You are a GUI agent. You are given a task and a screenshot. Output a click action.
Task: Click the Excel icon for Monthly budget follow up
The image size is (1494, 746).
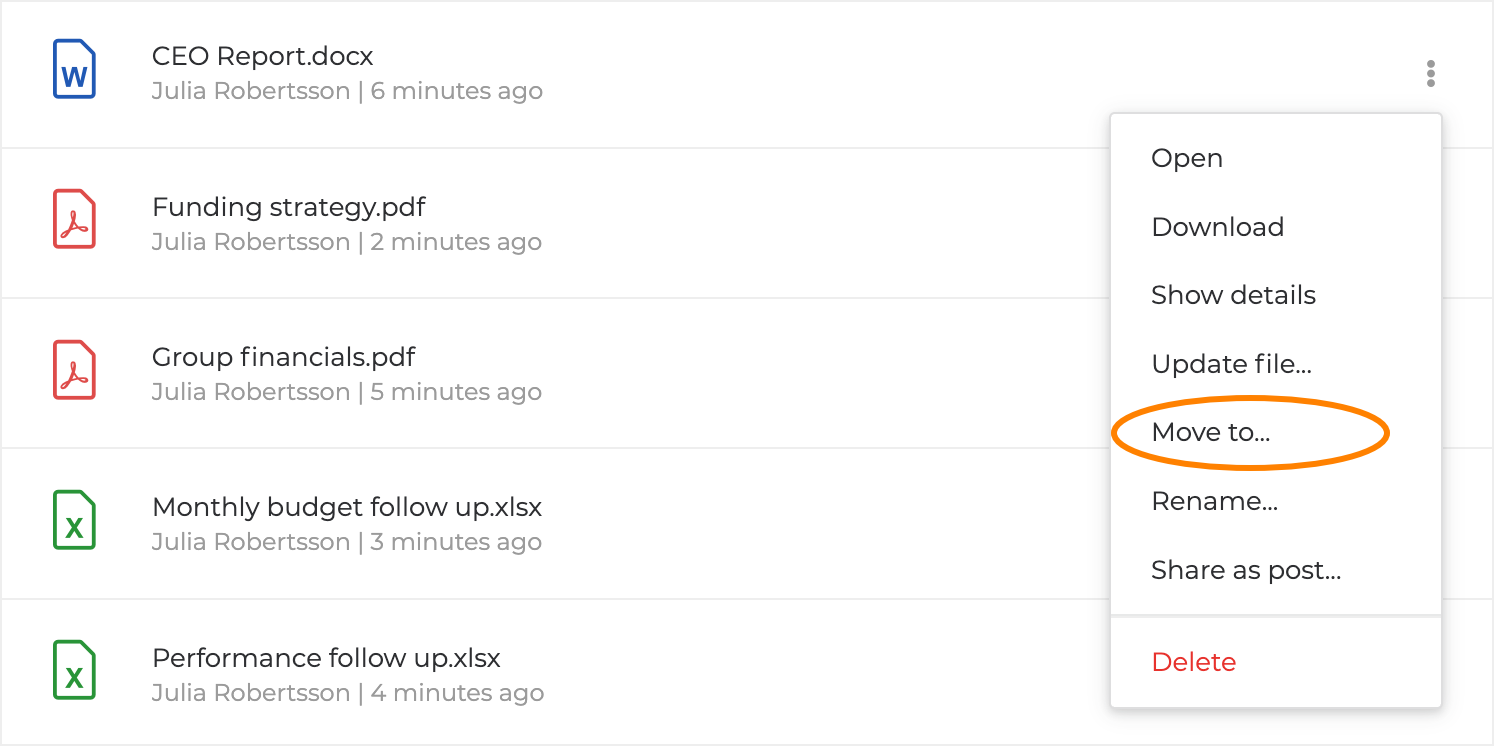(x=74, y=521)
